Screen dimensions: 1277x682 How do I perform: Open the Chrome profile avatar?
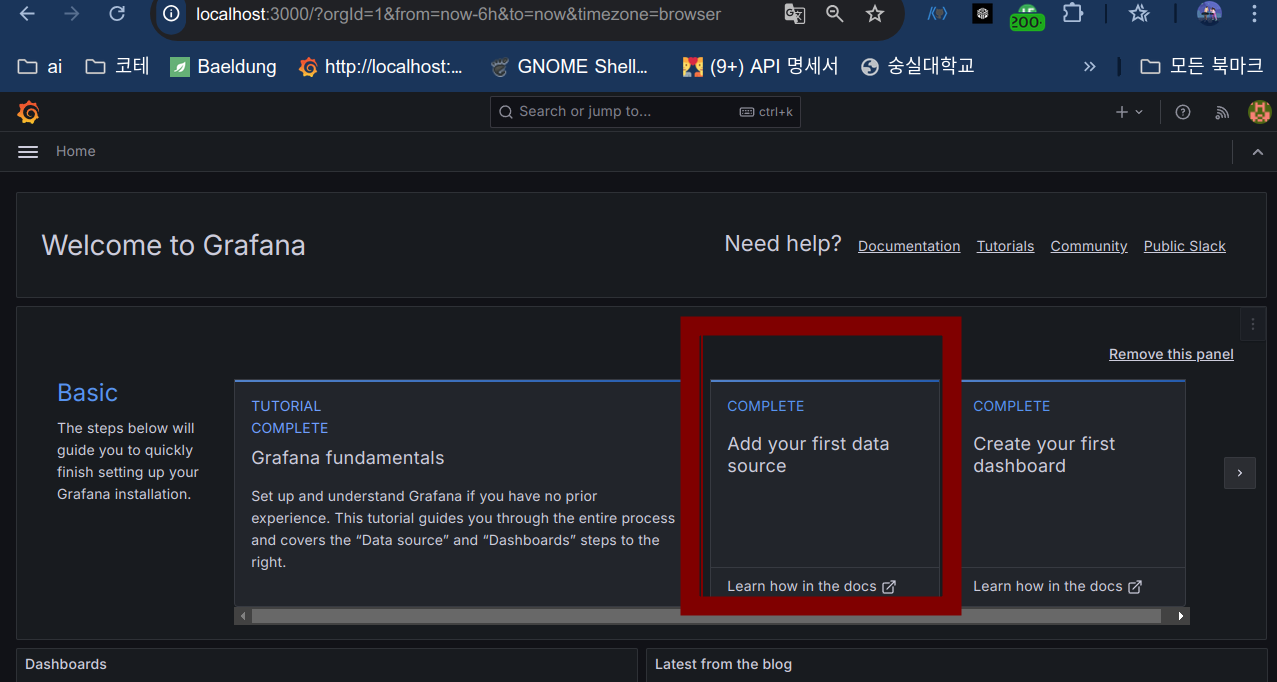1209,14
